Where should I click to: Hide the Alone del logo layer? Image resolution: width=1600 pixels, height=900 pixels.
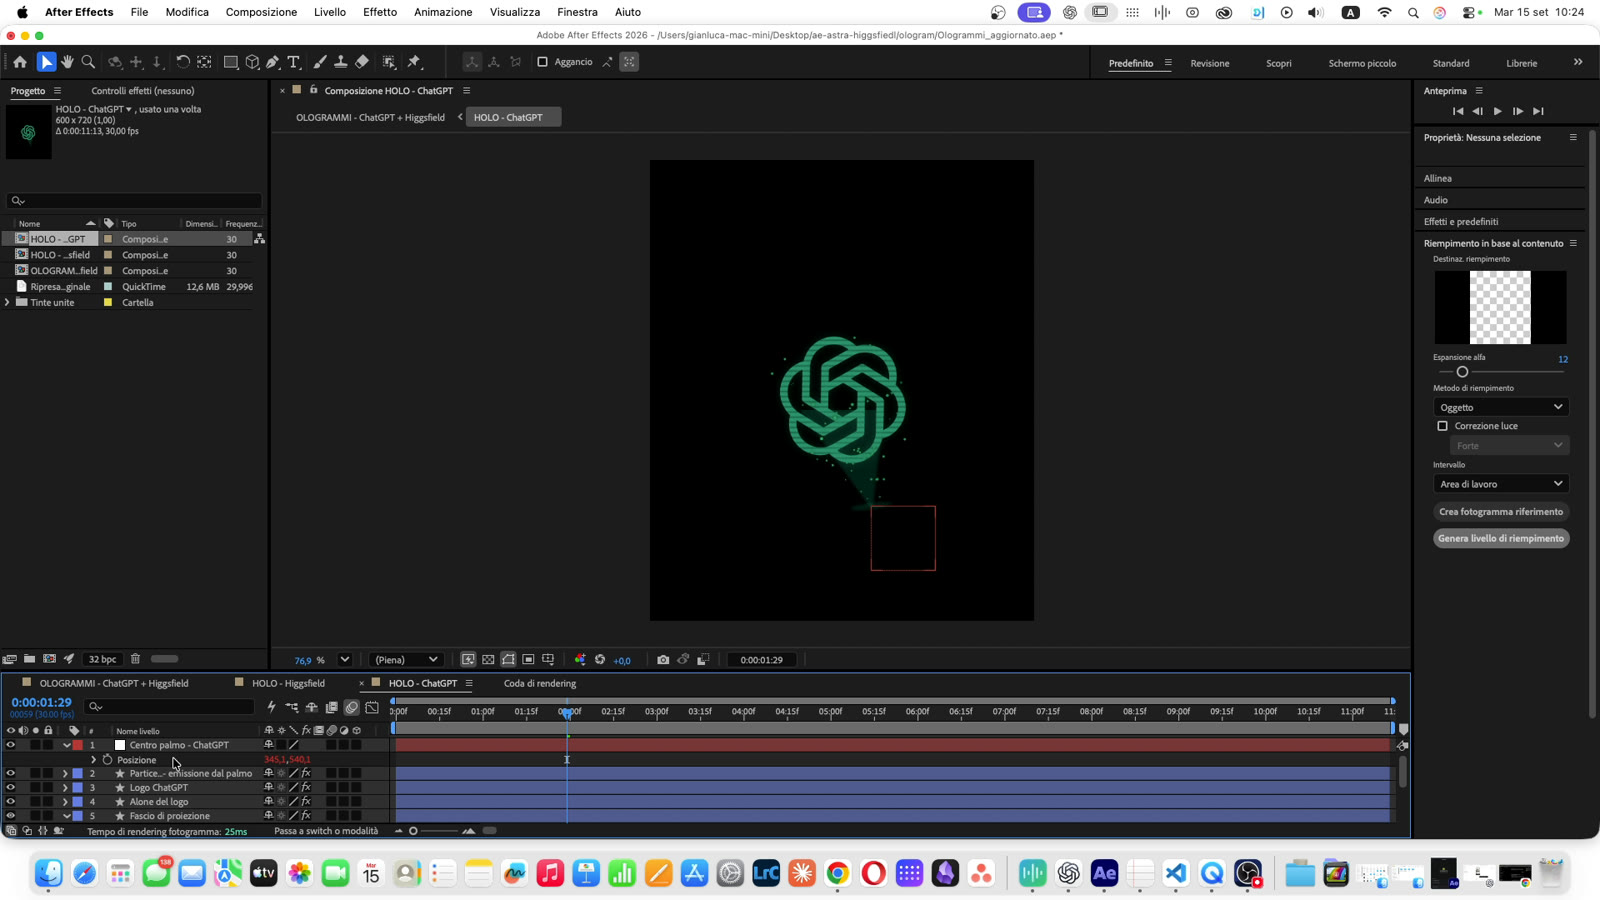pyautogui.click(x=11, y=802)
